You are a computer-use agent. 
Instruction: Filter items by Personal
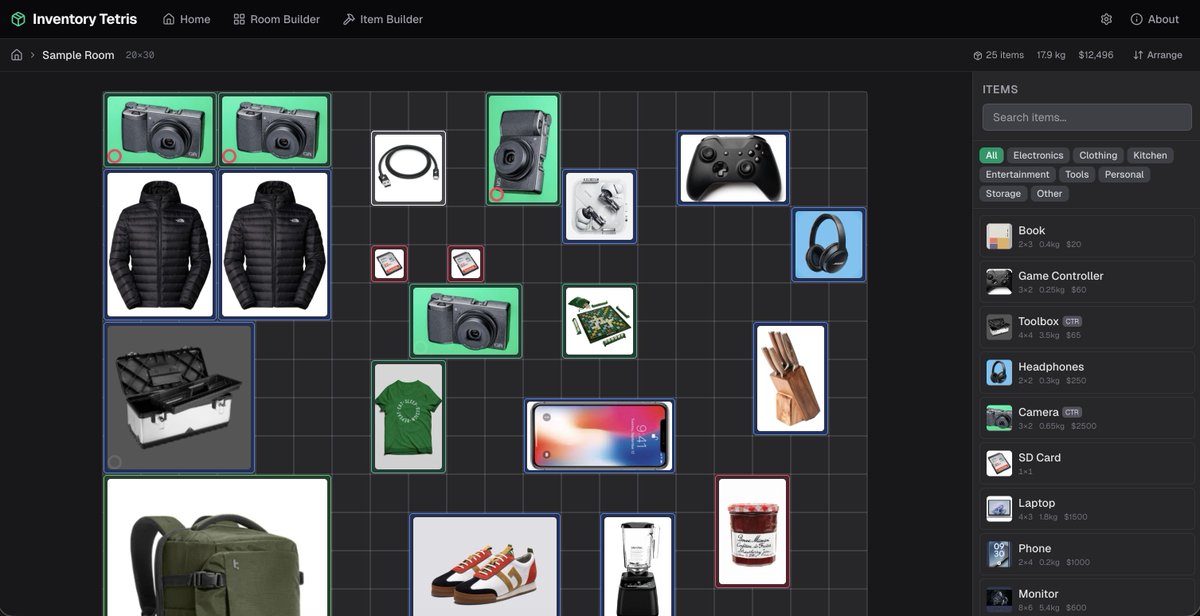[1124, 174]
